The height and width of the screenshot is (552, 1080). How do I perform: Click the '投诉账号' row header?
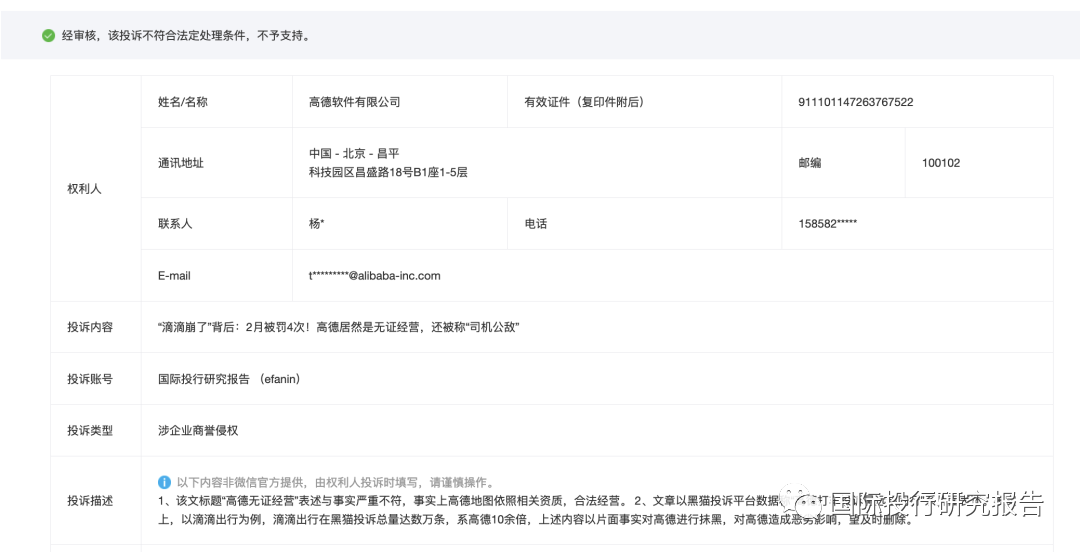click(x=96, y=378)
